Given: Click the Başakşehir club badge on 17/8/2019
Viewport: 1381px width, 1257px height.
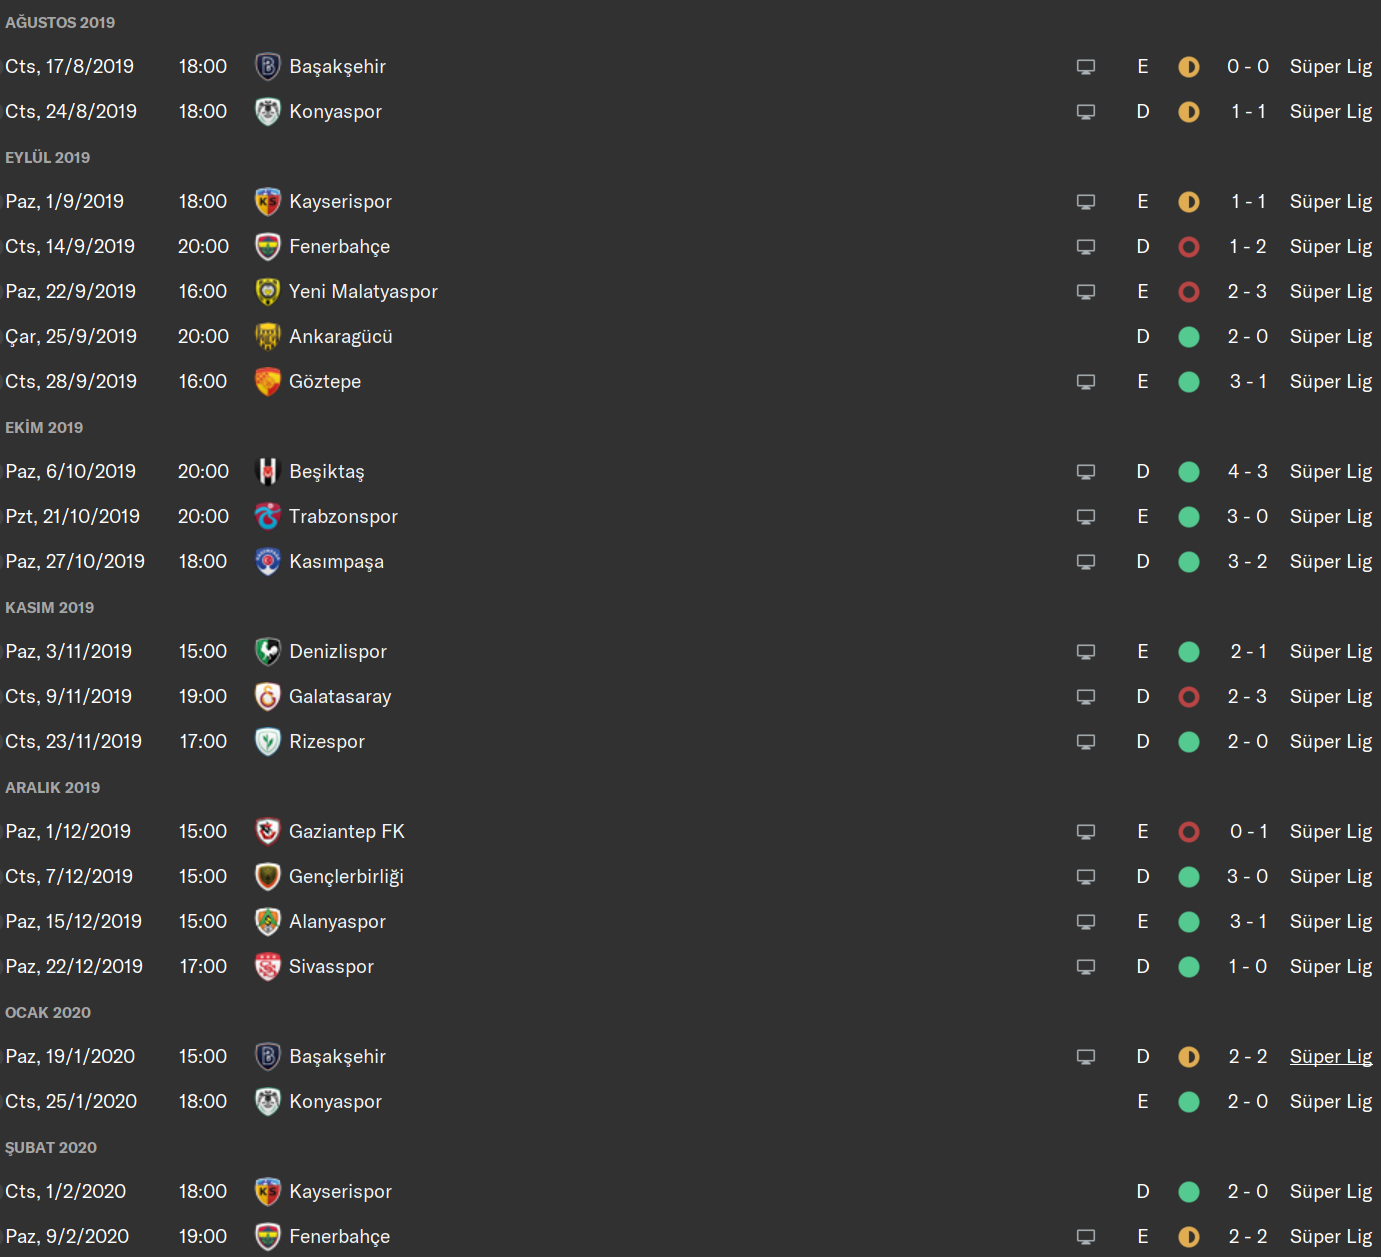Looking at the screenshot, I should pyautogui.click(x=267, y=67).
